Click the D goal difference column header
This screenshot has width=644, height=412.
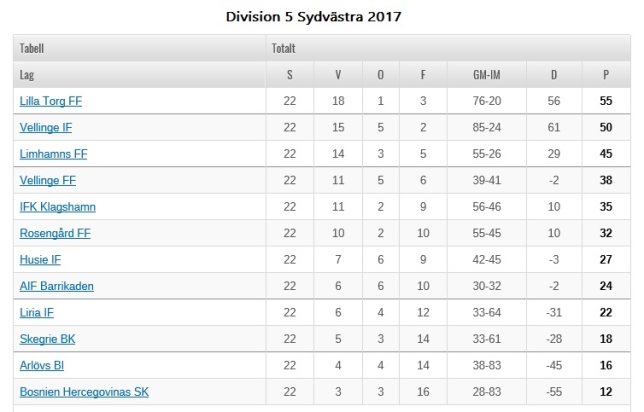(554, 75)
